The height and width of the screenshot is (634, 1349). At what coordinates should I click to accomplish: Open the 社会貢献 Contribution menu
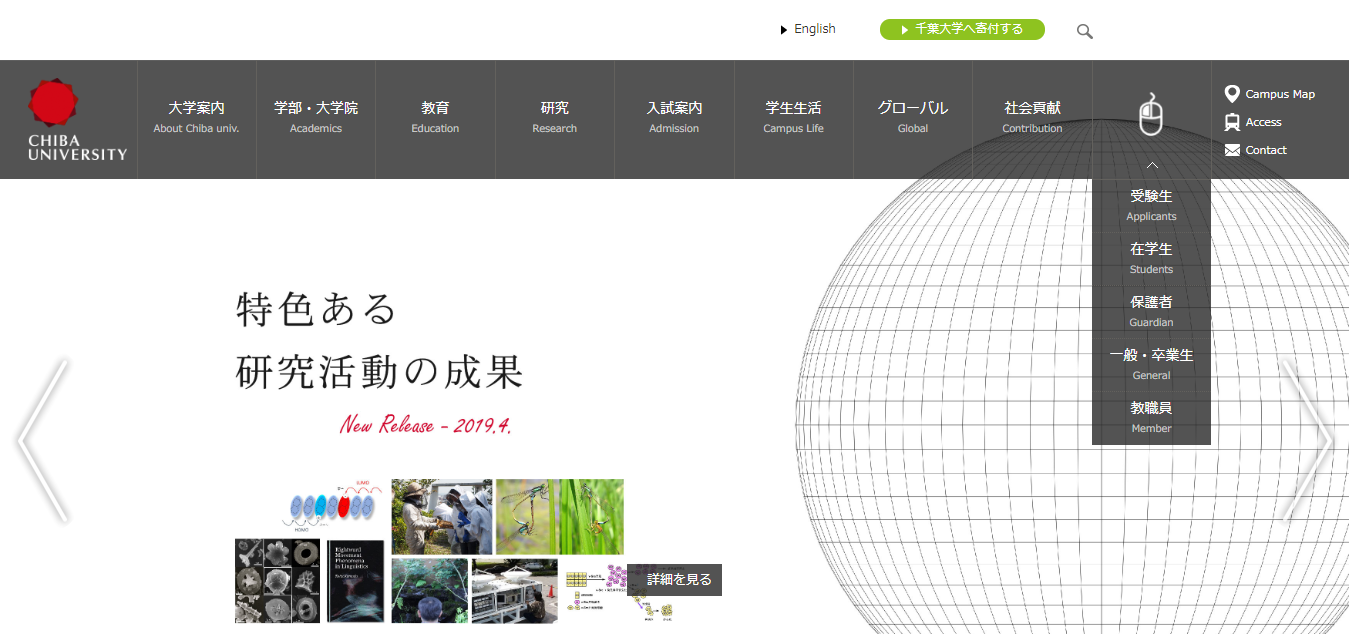[x=1032, y=117]
